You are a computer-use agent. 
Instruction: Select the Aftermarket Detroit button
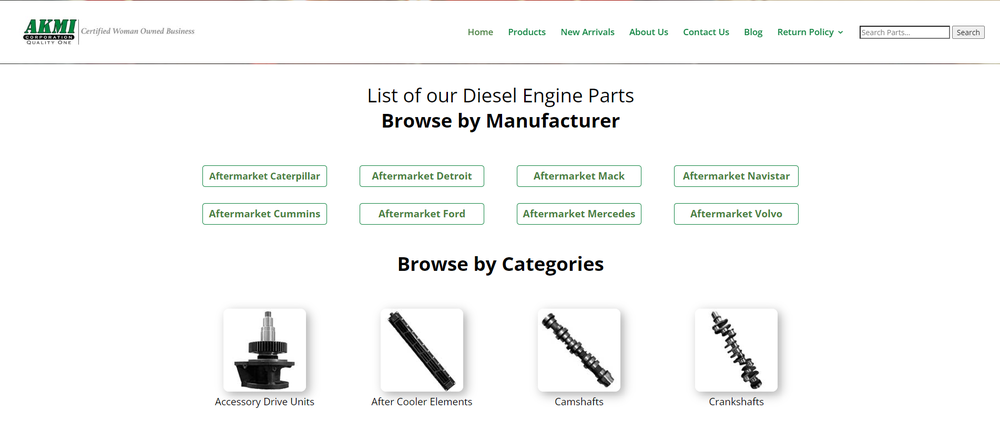click(422, 176)
